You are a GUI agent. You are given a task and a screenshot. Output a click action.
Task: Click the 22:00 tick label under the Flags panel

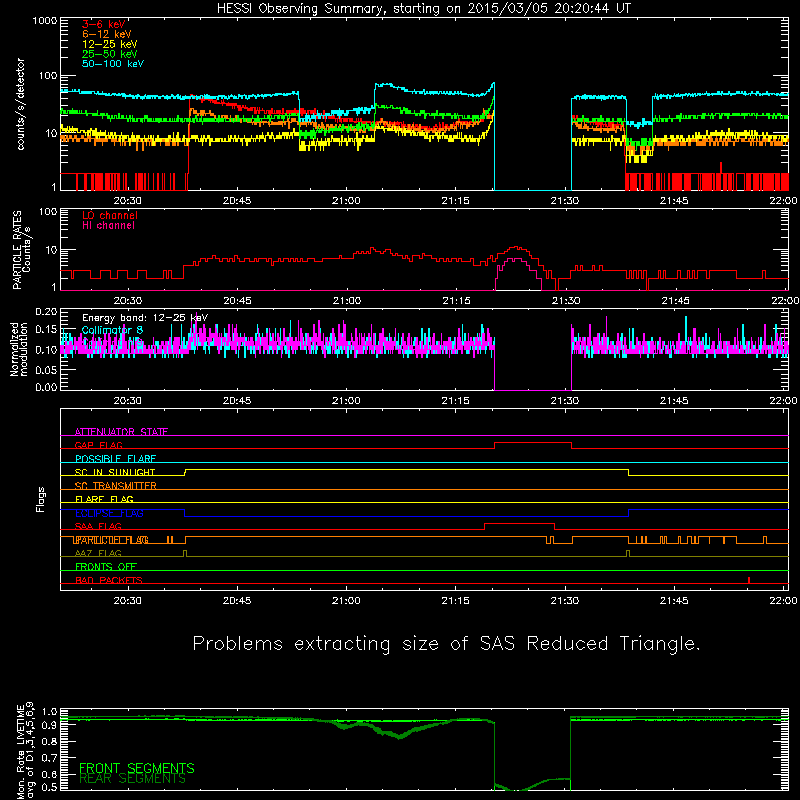[x=783, y=601]
